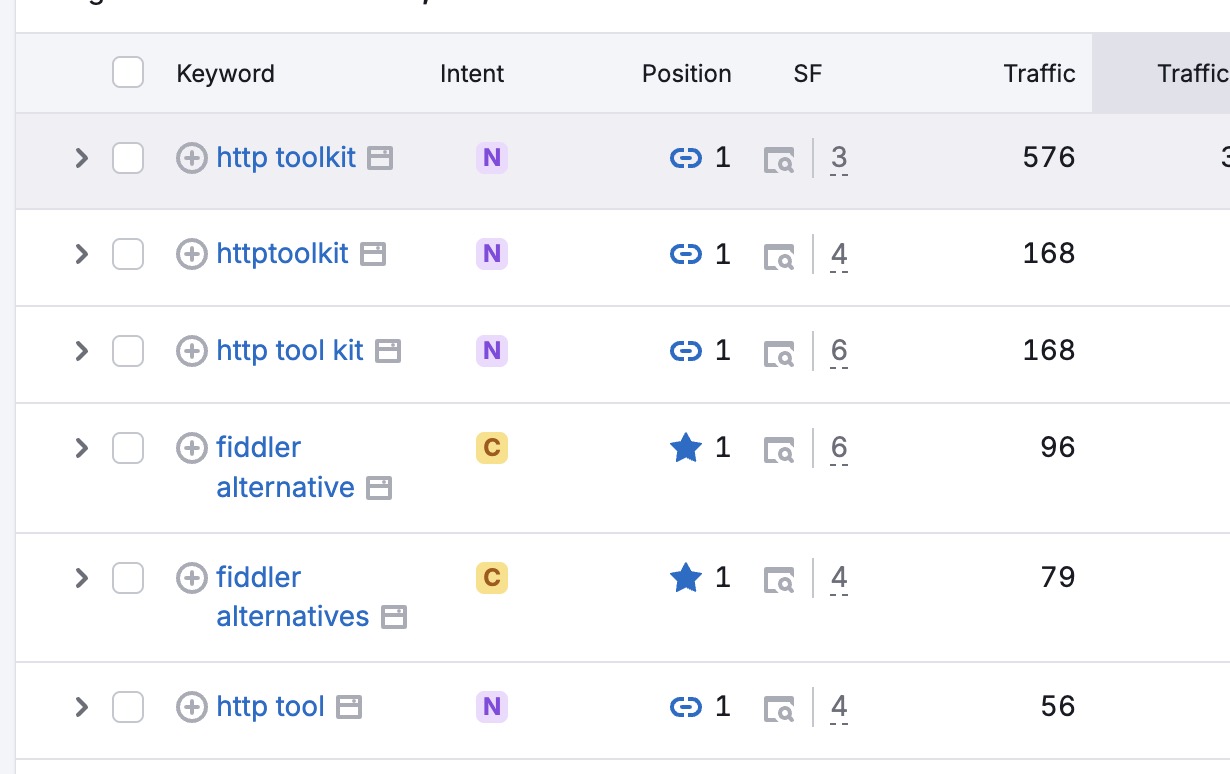Open the 'fiddler alternative' keyword link
This screenshot has height=774, width=1230.
285,467
